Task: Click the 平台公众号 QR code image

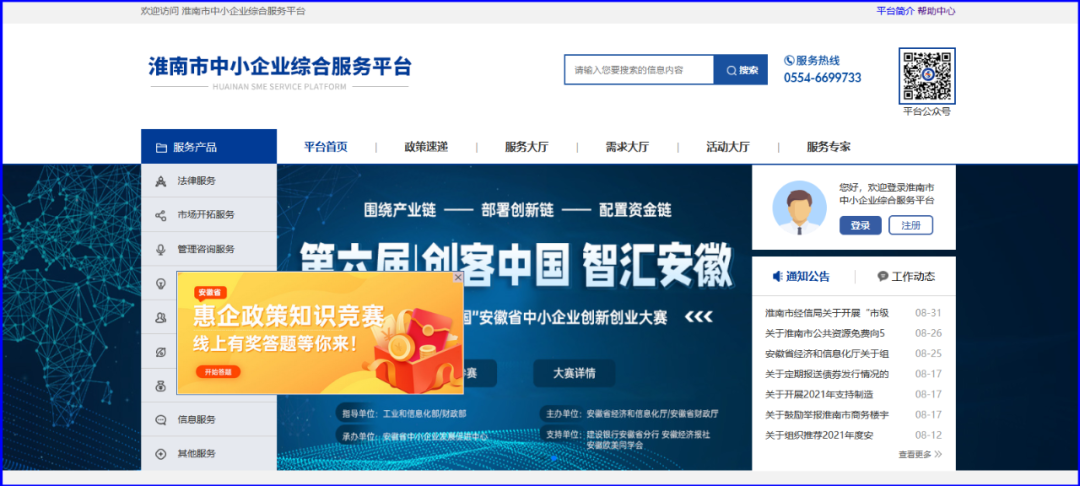Action: click(927, 76)
